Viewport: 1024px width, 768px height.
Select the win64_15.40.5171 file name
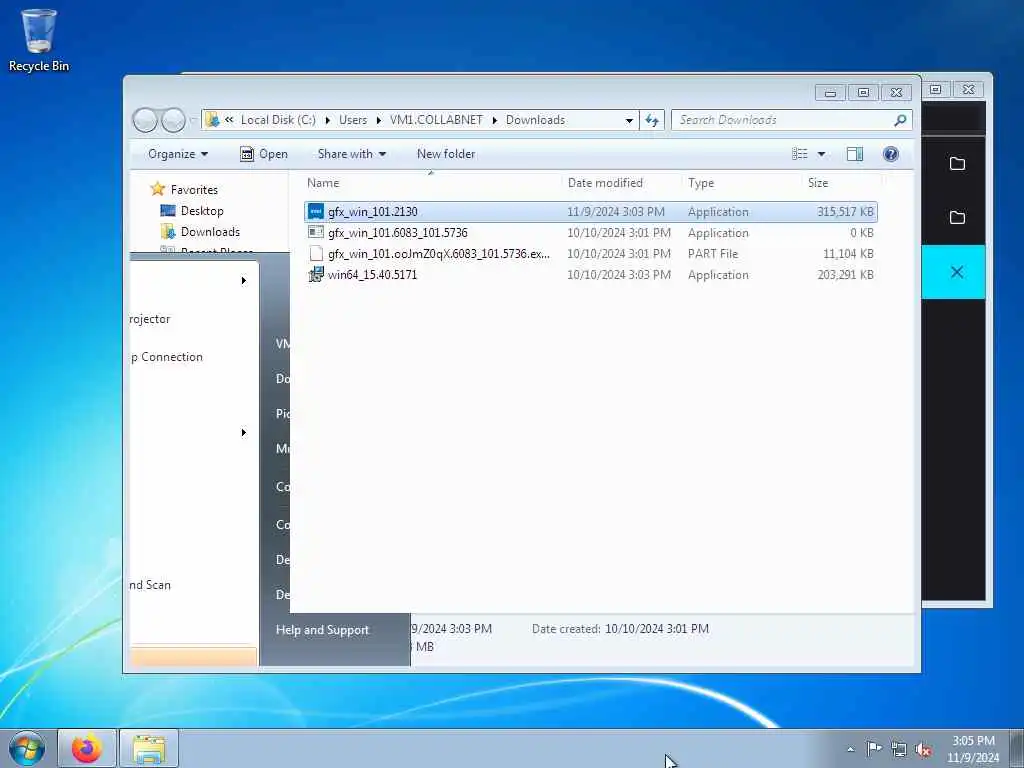pos(372,274)
